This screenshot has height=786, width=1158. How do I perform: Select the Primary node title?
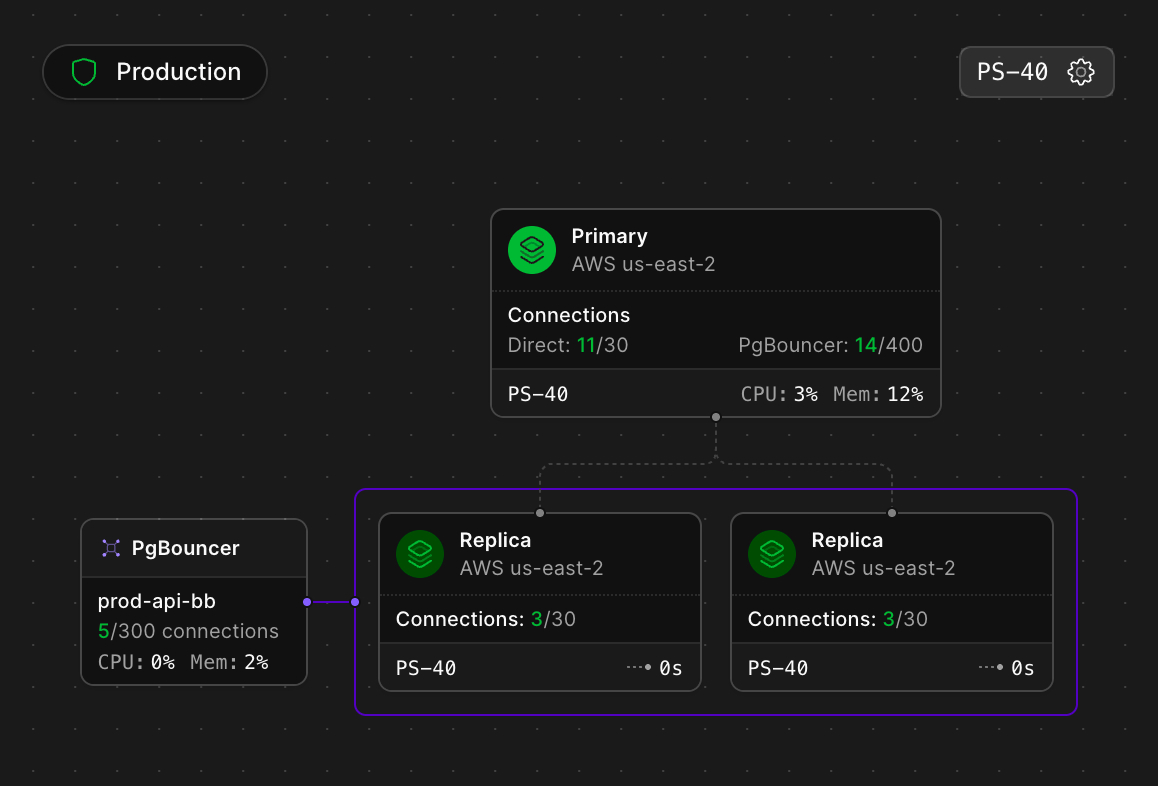tap(609, 236)
